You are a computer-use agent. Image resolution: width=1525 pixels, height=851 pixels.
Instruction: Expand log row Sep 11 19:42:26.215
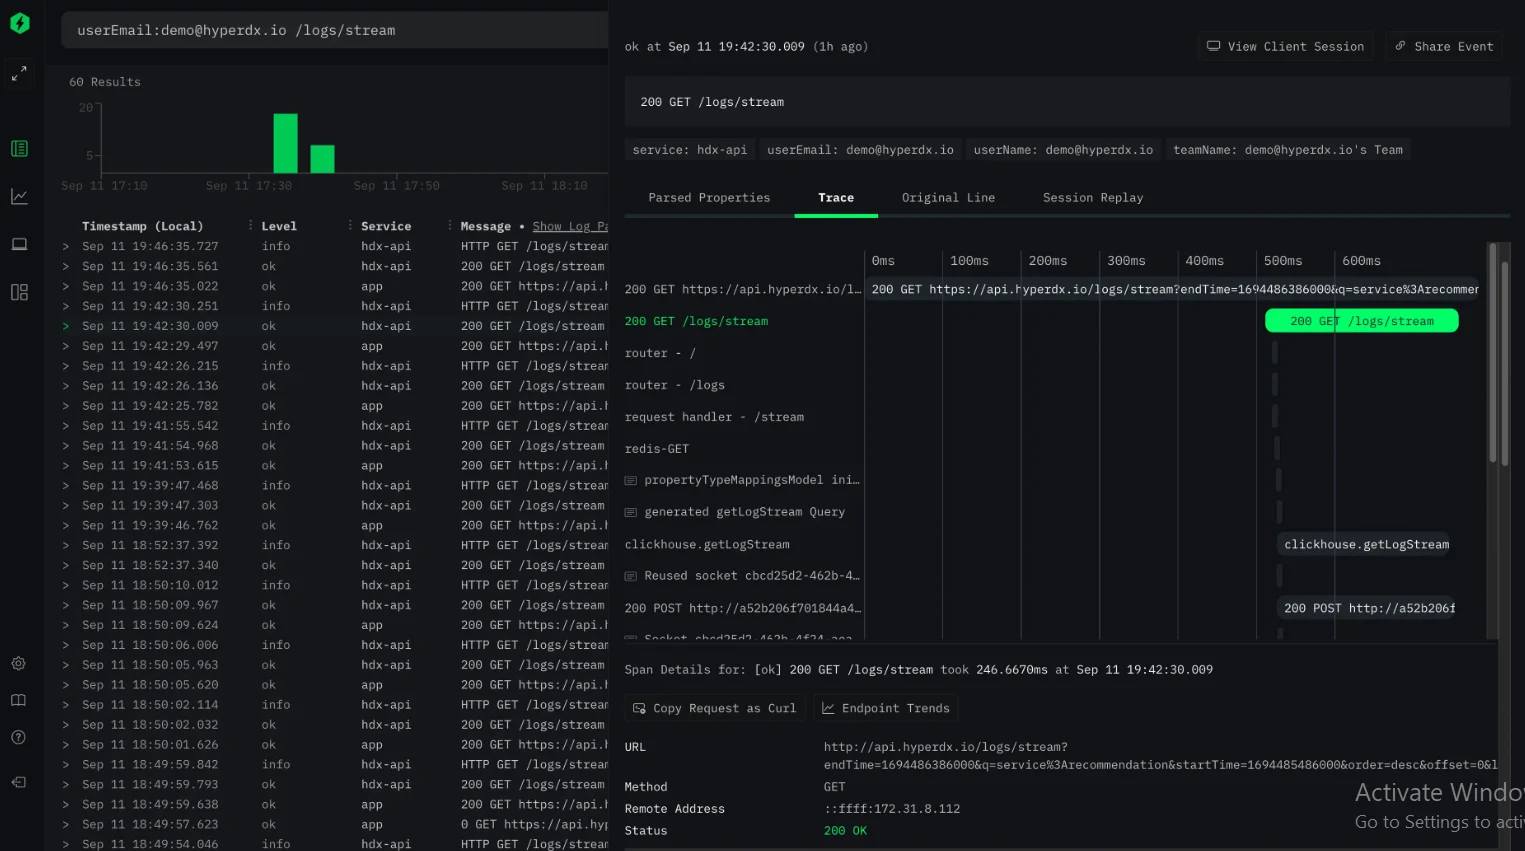[66, 366]
